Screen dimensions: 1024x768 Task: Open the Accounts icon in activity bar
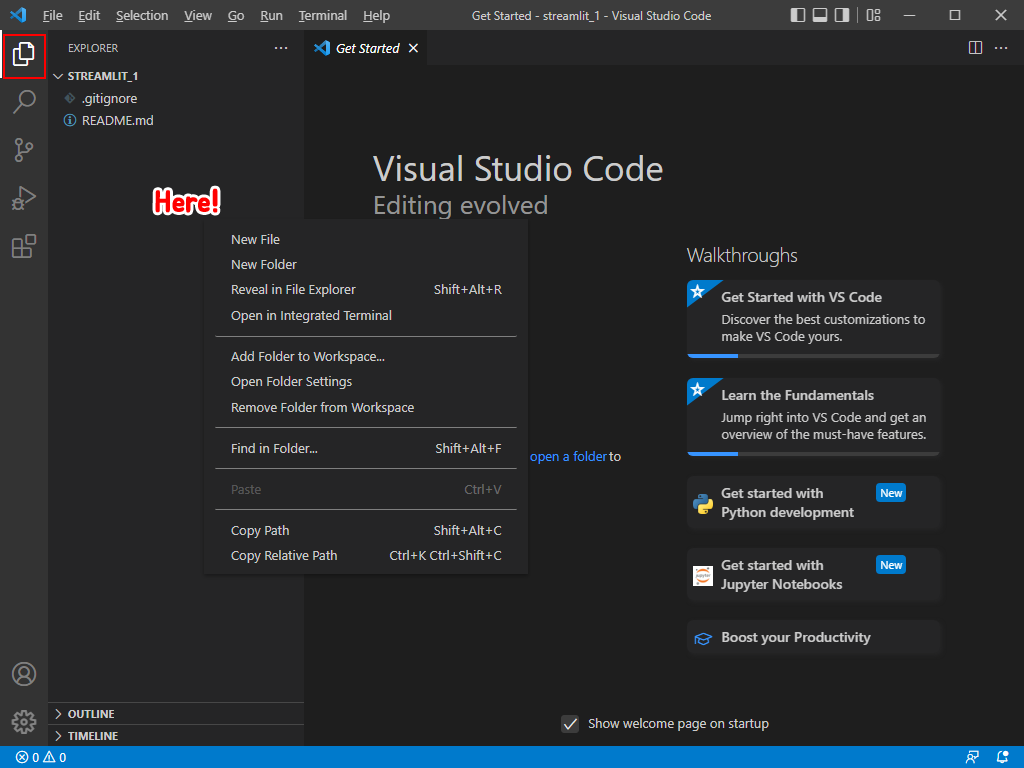coord(24,674)
